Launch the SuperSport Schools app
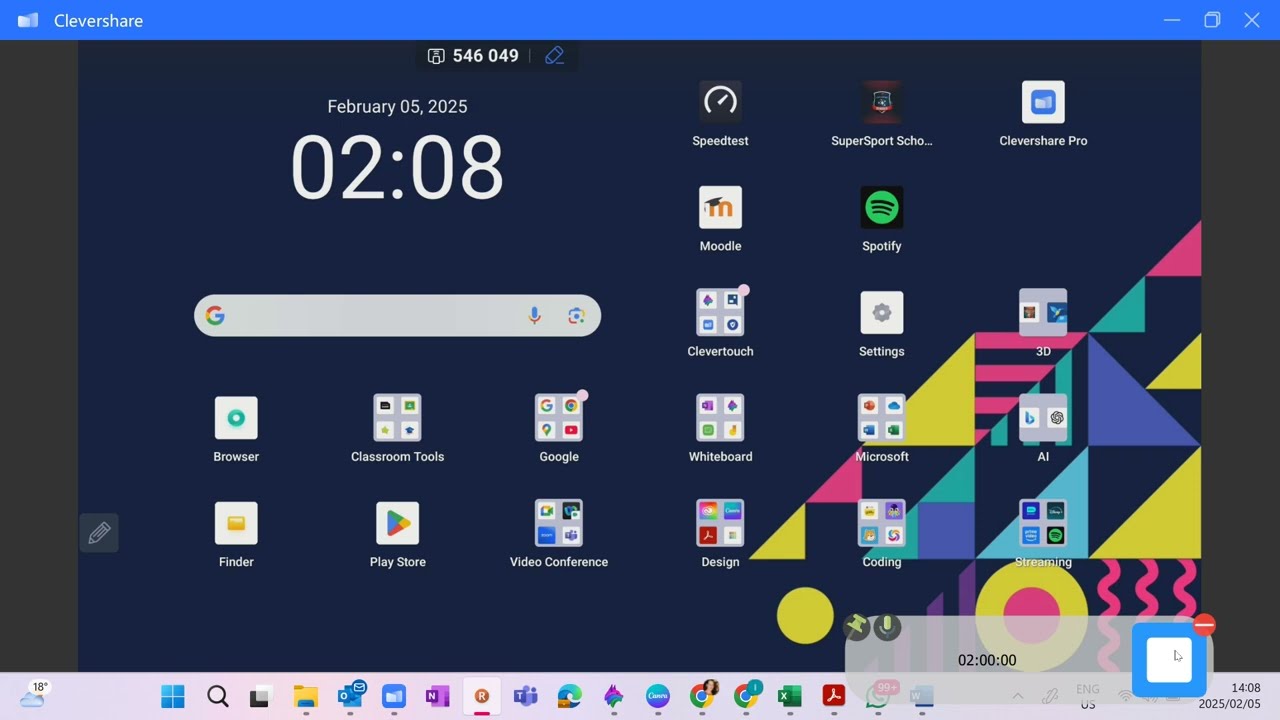1280x720 pixels. coord(881,102)
